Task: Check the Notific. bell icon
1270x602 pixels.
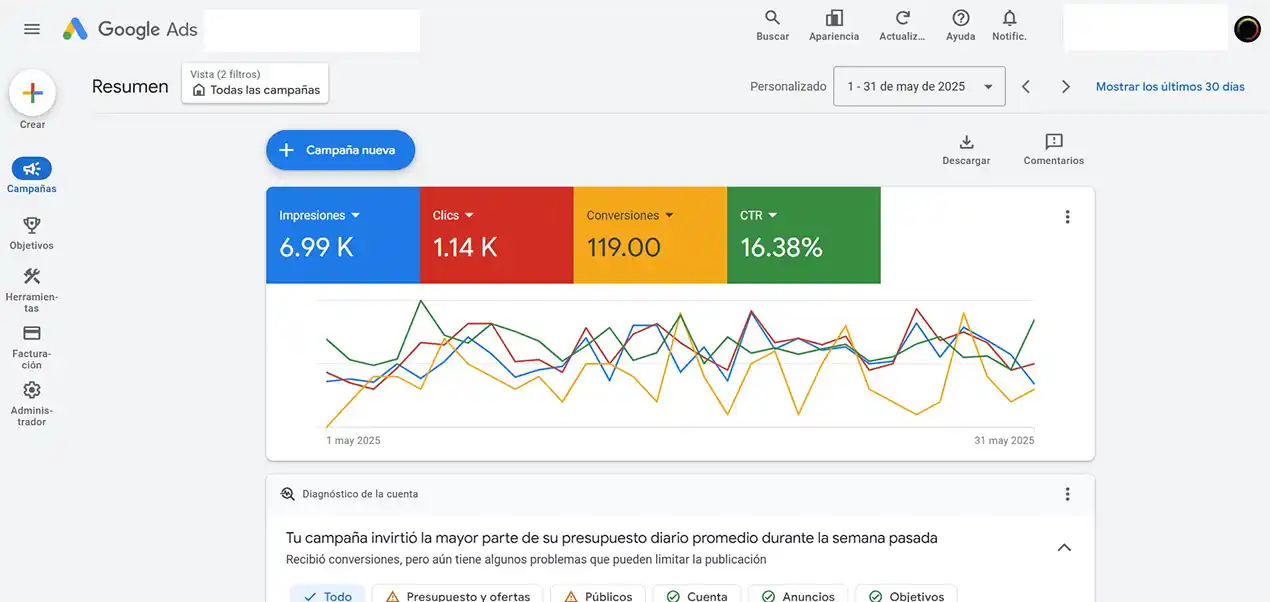Action: tap(1009, 19)
